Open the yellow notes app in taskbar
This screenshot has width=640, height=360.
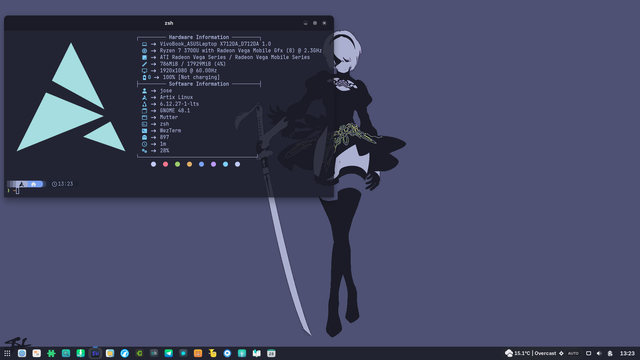[x=110, y=353]
